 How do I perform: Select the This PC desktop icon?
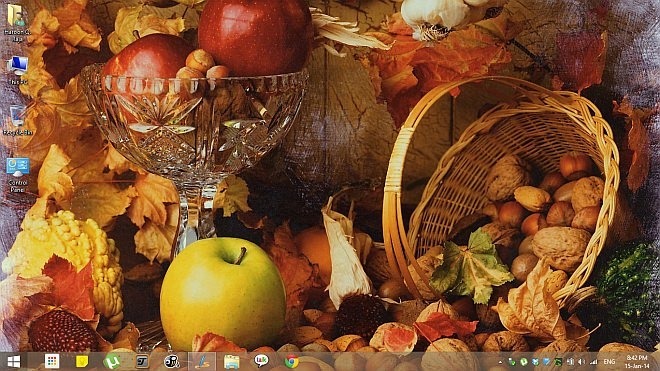pyautogui.click(x=17, y=70)
